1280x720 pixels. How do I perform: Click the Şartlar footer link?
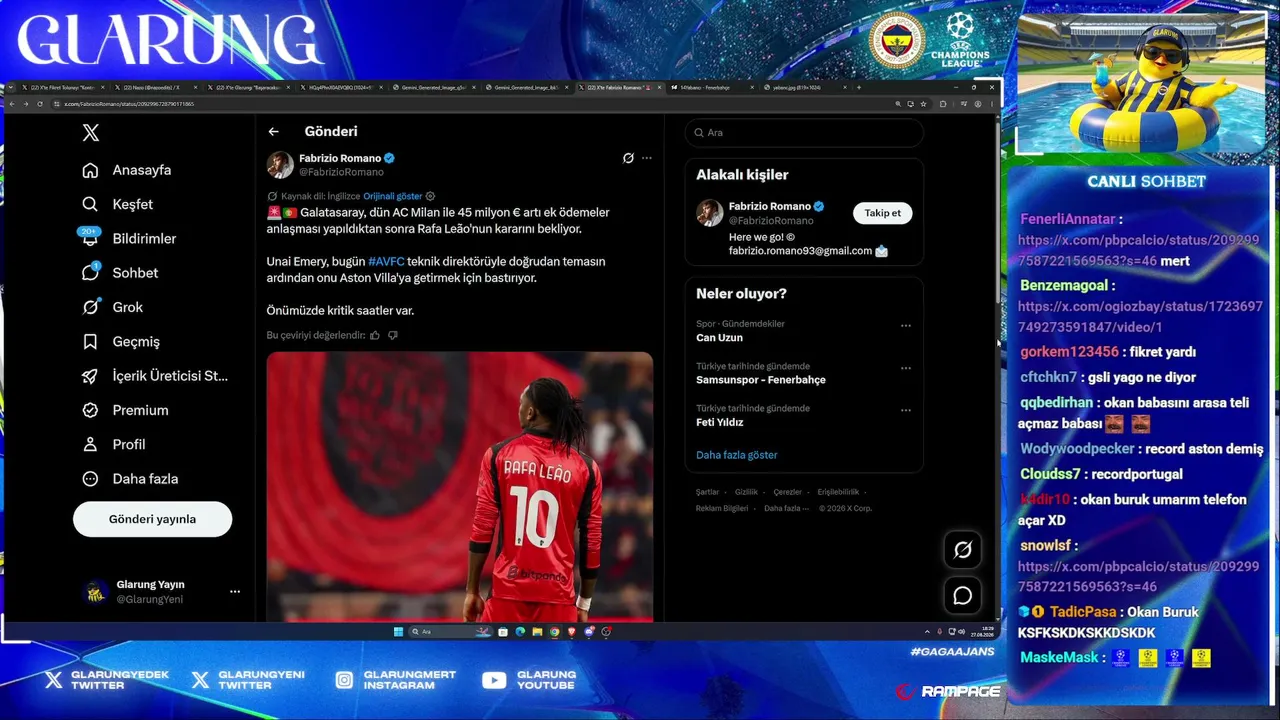[707, 492]
